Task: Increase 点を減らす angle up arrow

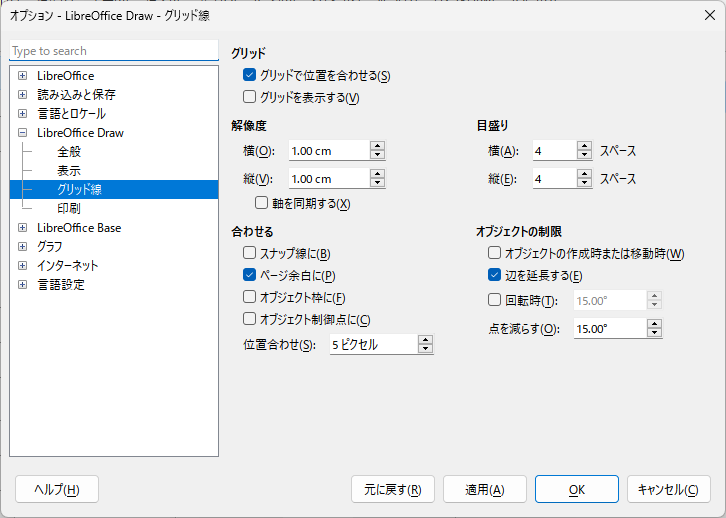Action: 654,324
